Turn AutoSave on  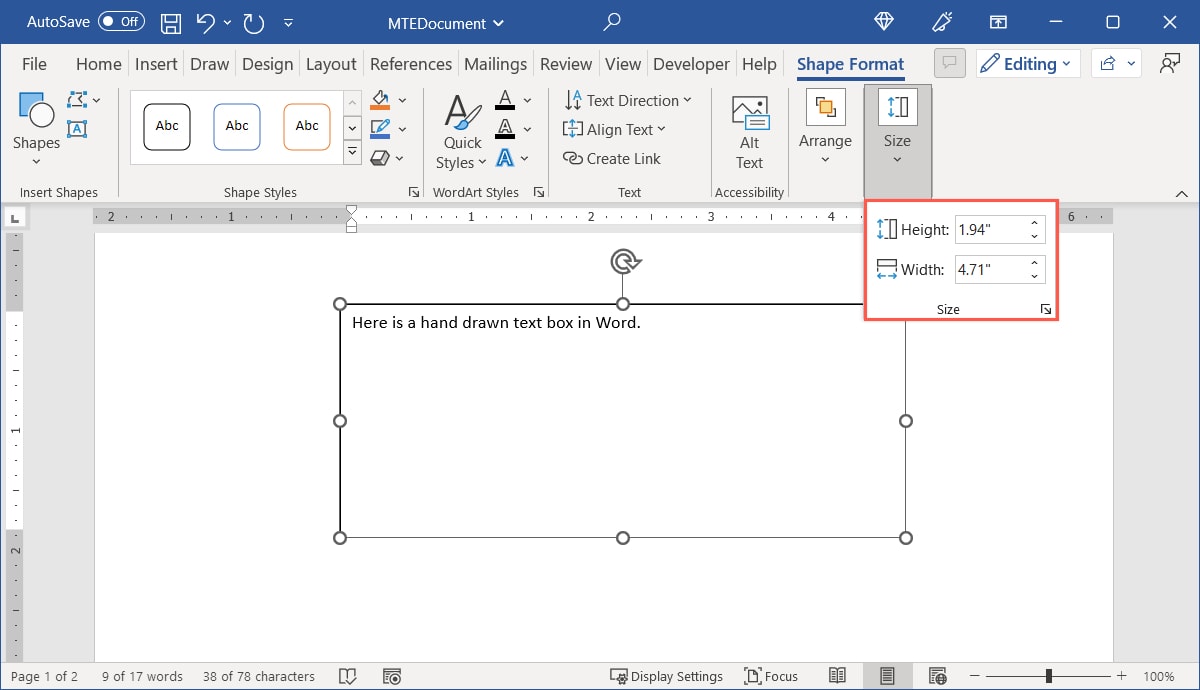[x=120, y=21]
